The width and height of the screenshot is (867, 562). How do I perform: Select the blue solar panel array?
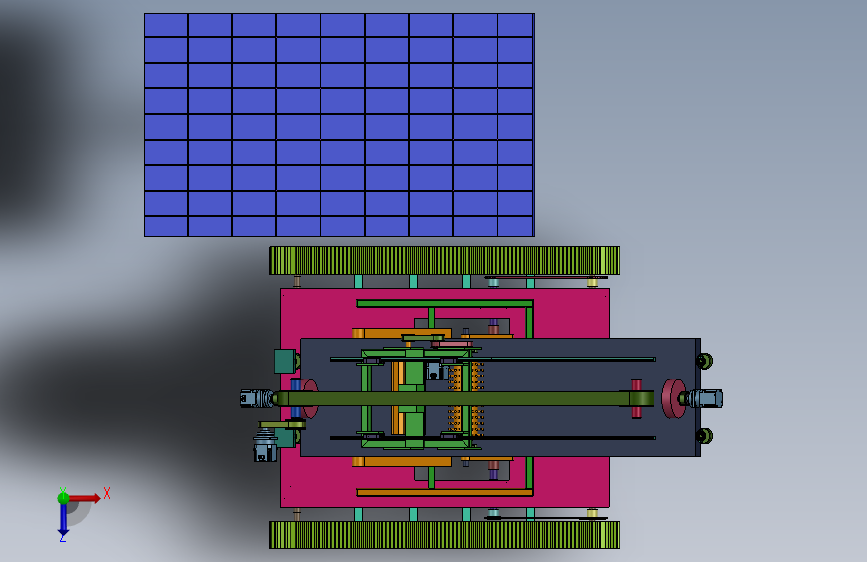[339, 125]
